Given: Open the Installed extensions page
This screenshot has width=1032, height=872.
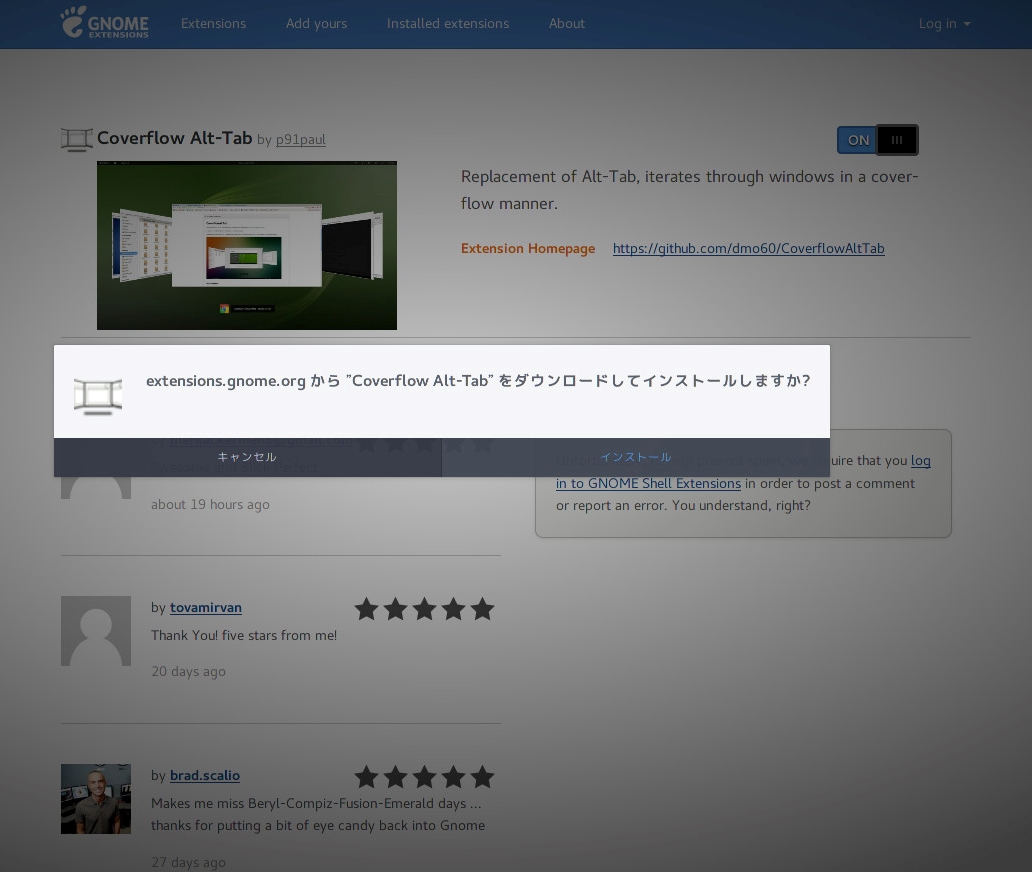Looking at the screenshot, I should click(448, 24).
